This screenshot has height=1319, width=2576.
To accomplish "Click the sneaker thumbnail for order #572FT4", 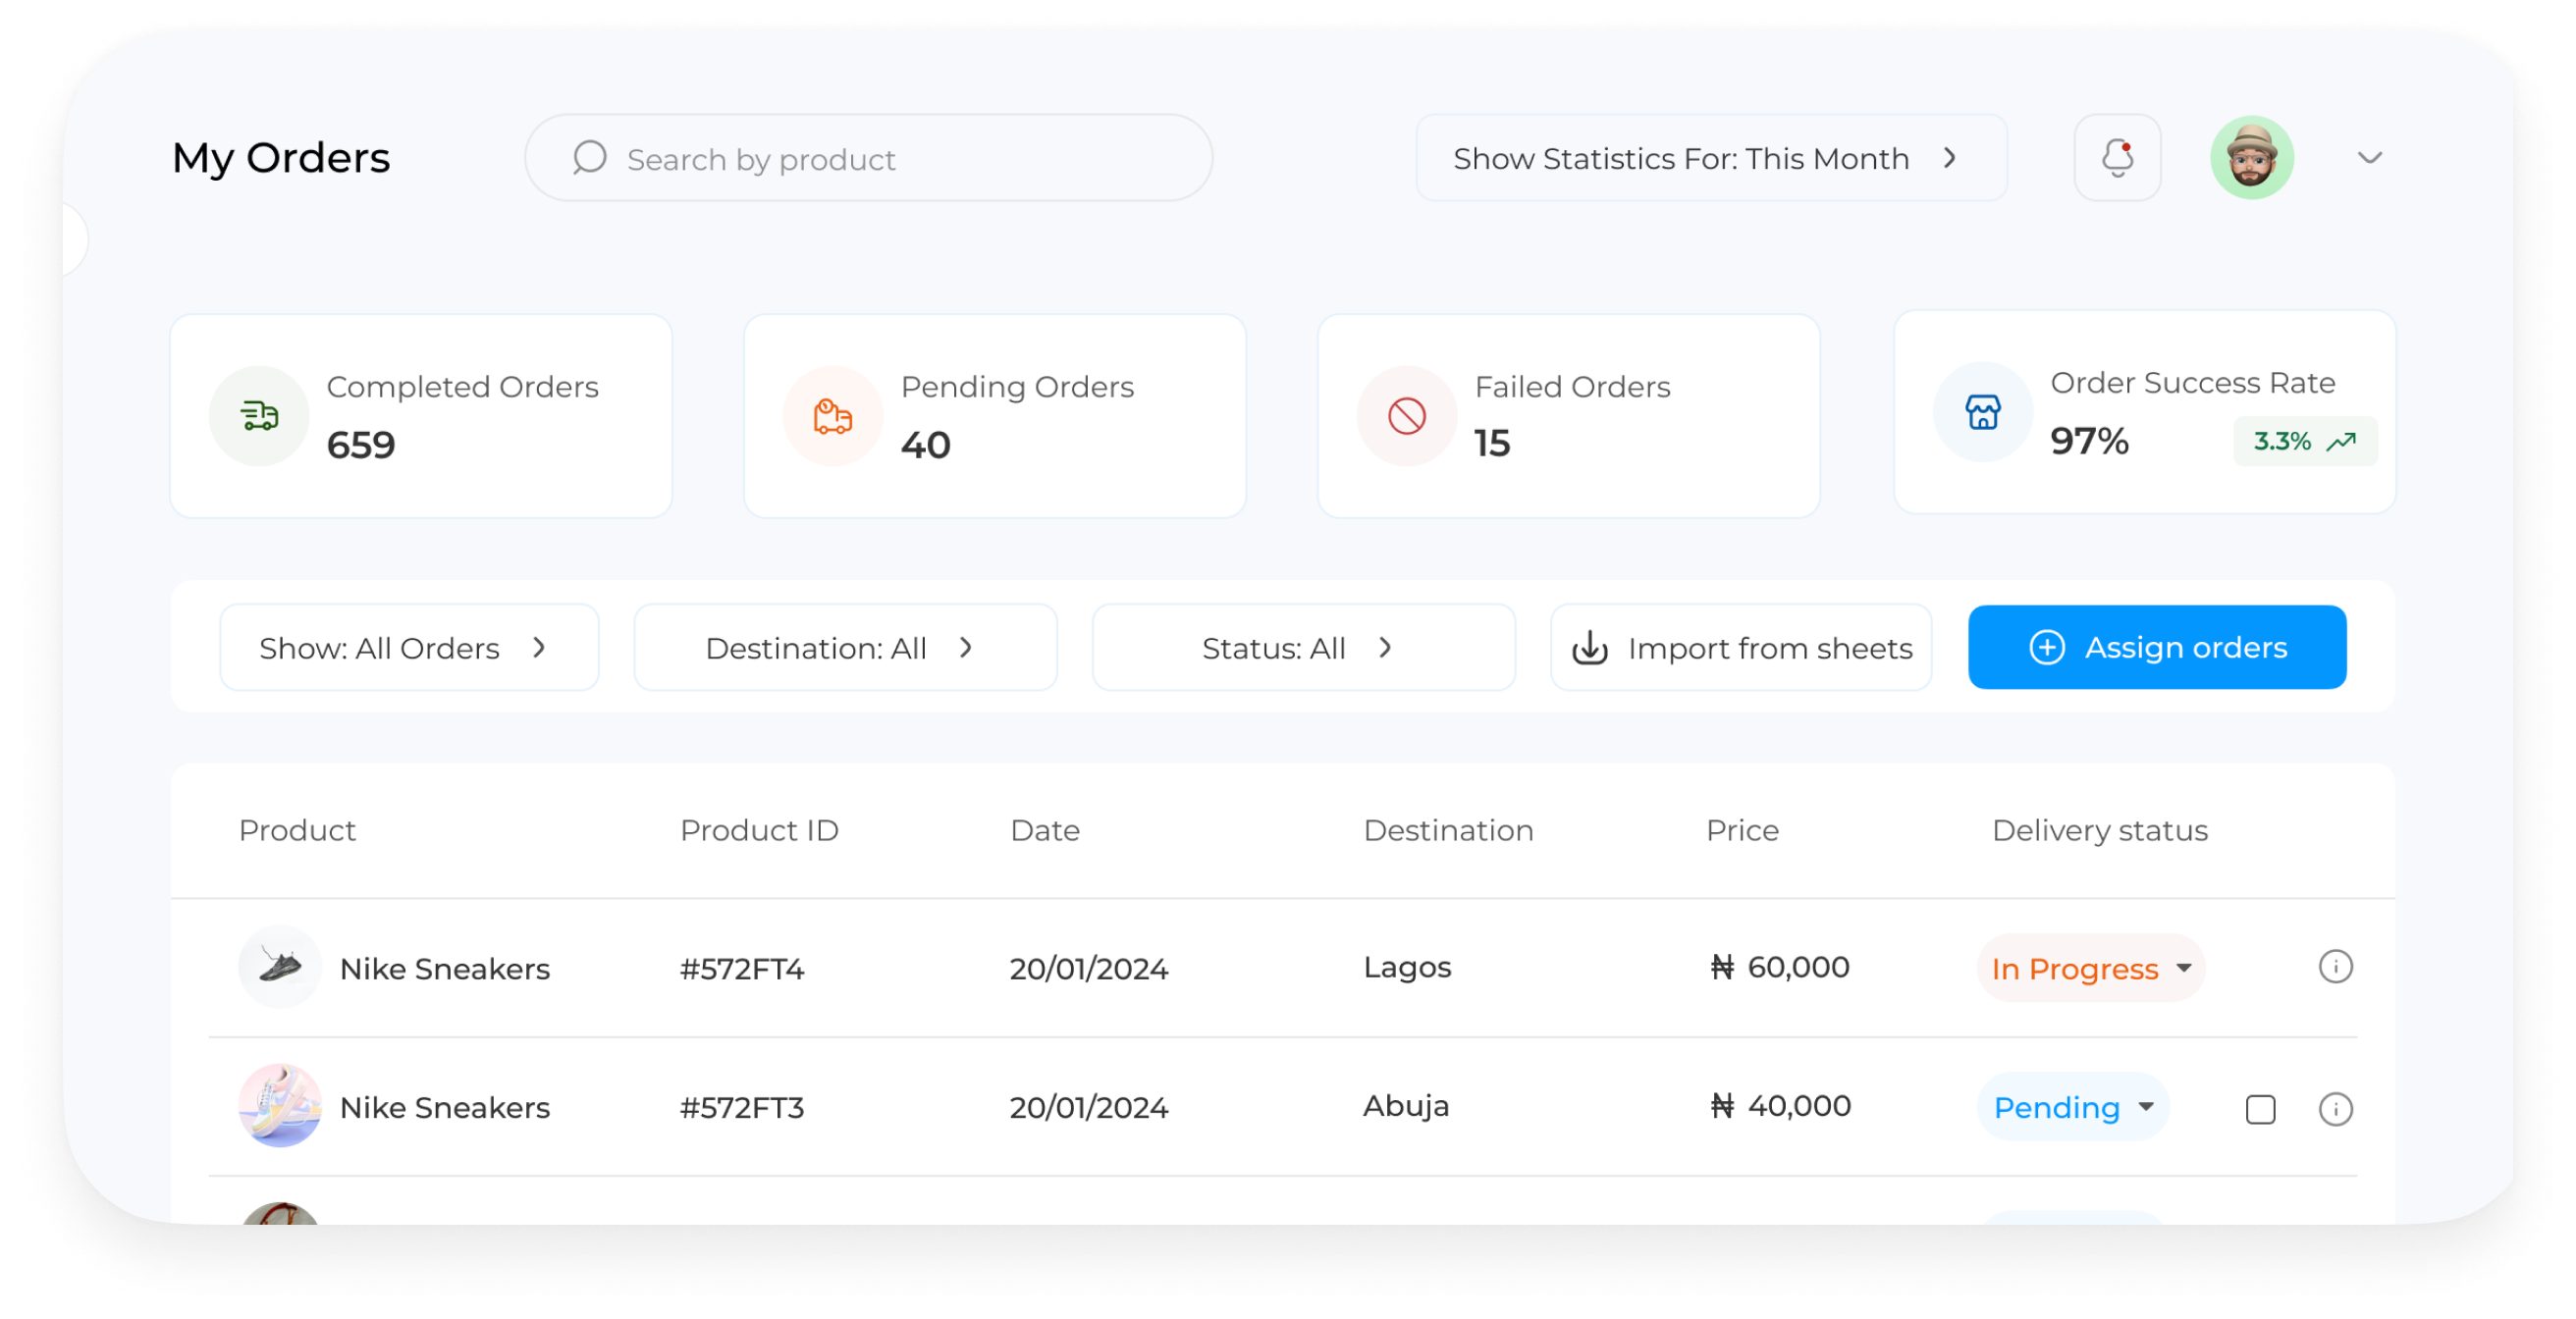I will (x=280, y=967).
